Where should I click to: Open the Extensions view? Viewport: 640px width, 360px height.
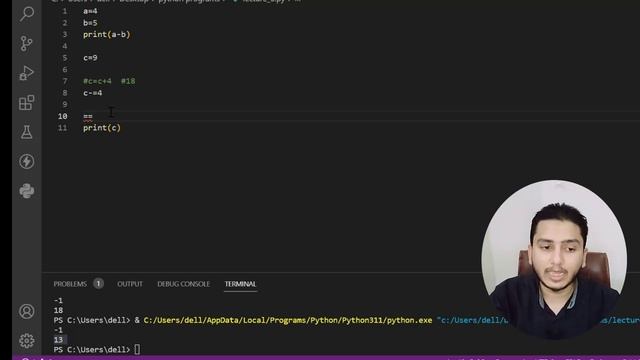pos(27,102)
